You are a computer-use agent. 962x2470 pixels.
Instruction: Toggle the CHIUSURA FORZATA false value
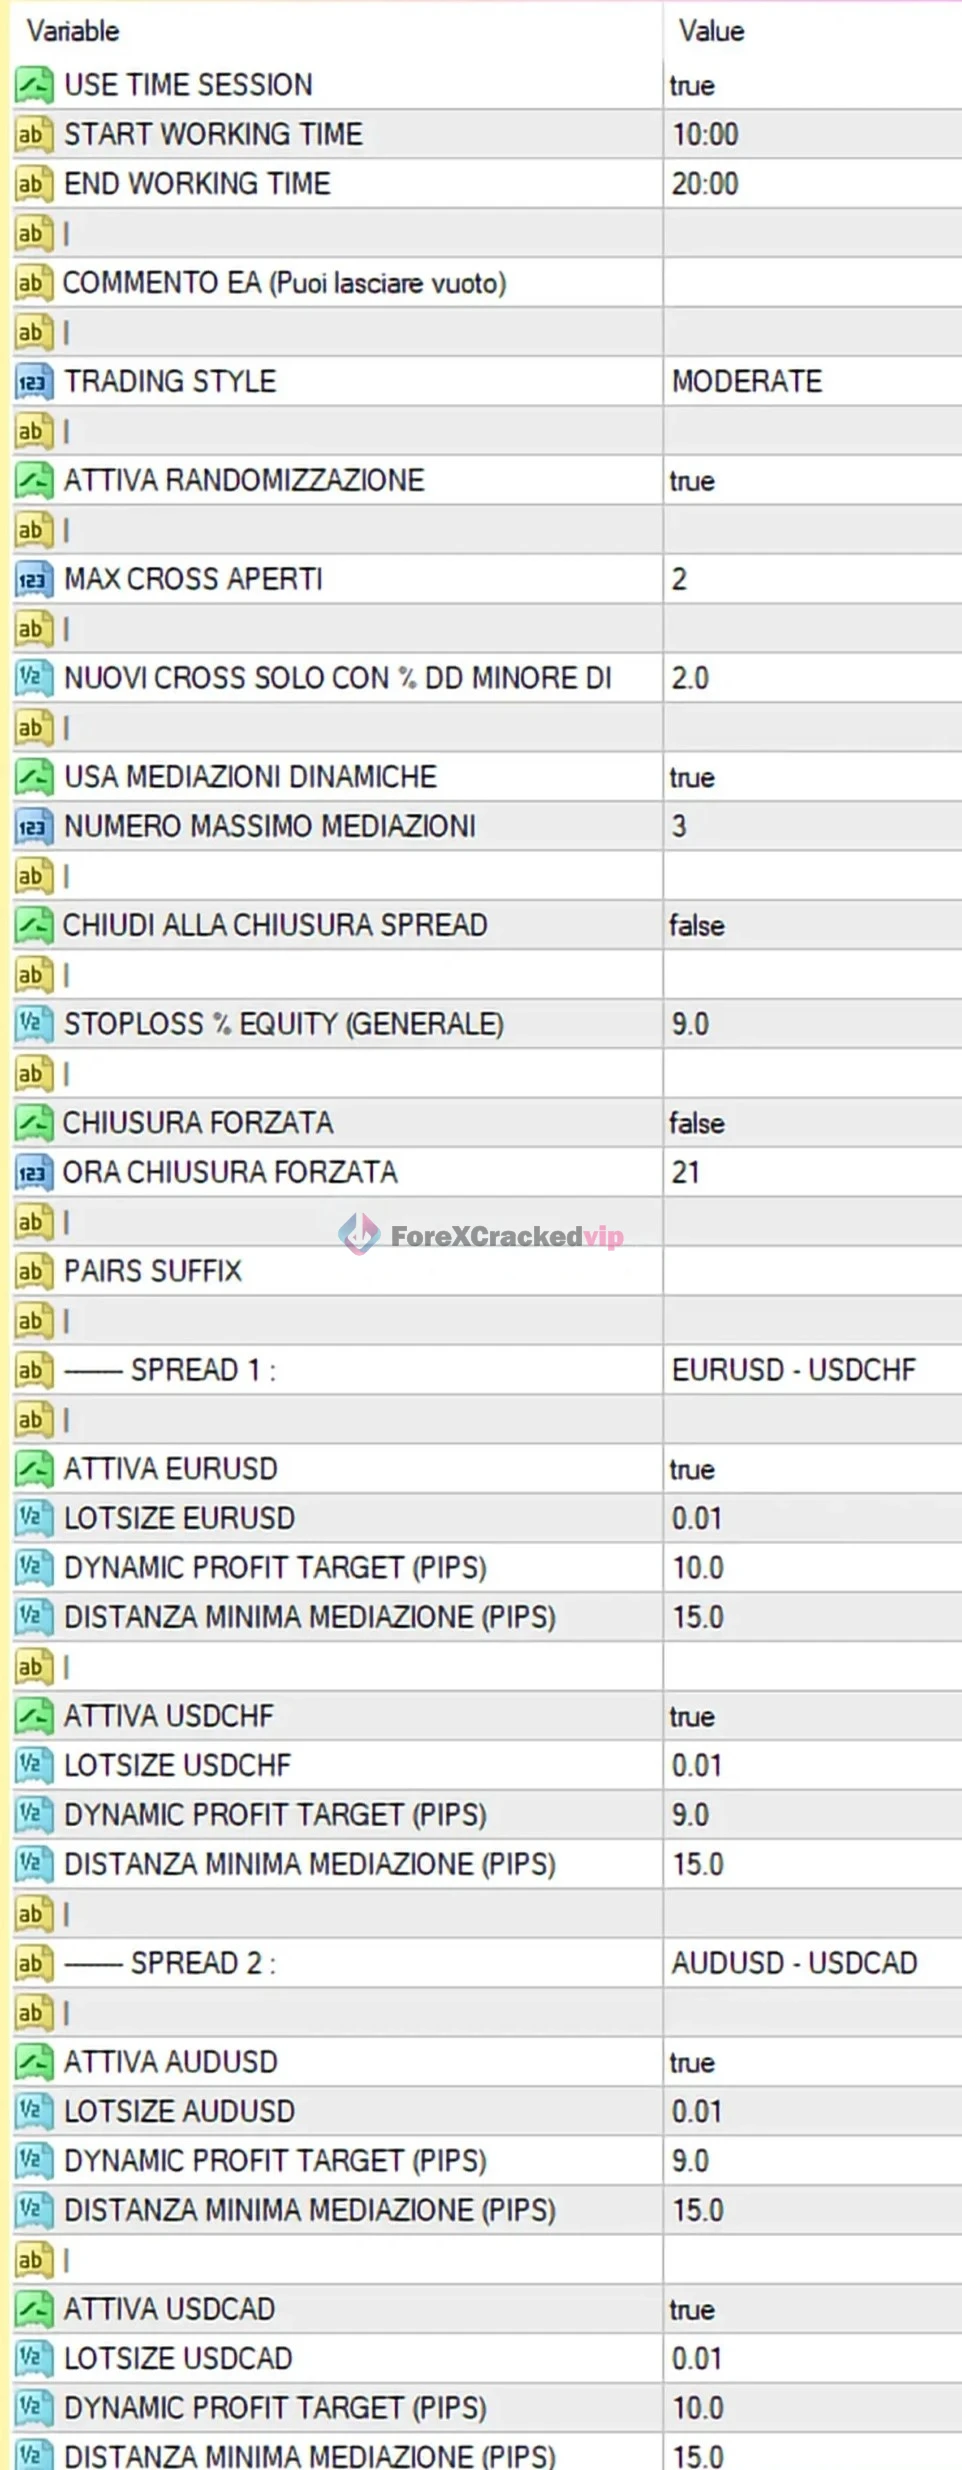pos(696,1123)
